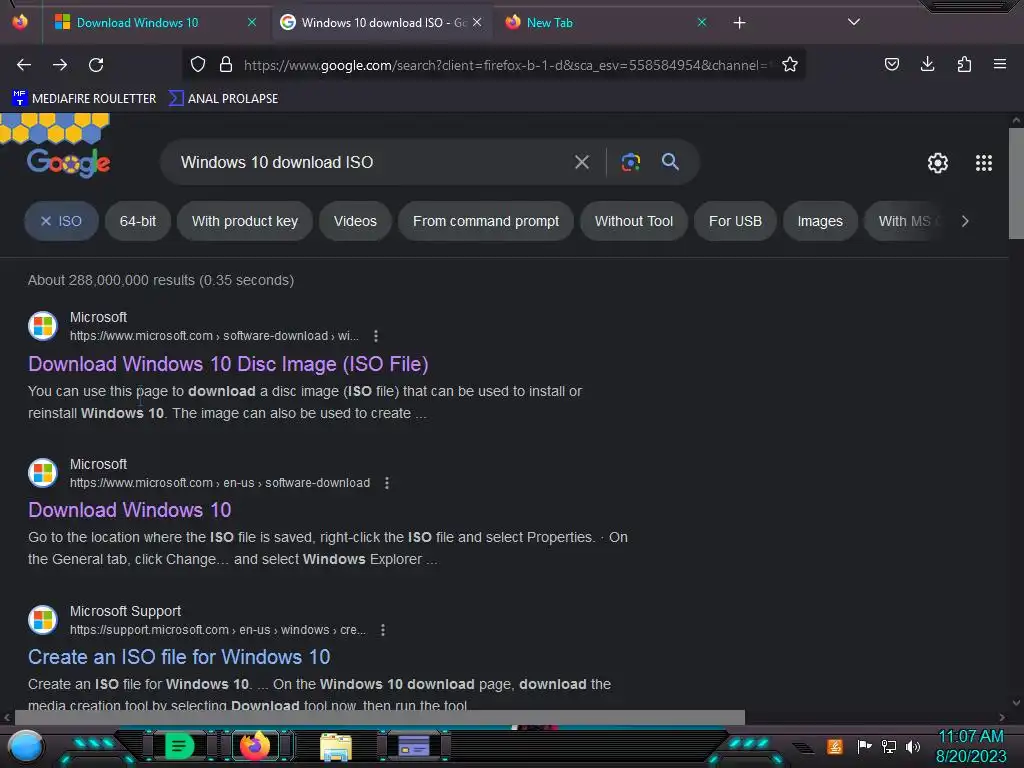The image size is (1024, 768).
Task: Open Google quick settings gear
Action: (x=938, y=163)
